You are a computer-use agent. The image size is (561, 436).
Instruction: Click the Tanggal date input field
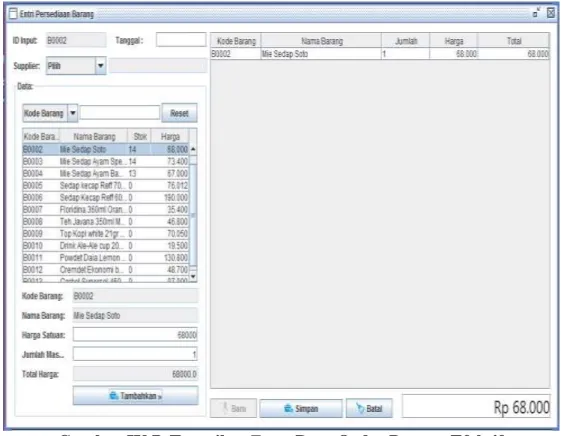point(181,40)
